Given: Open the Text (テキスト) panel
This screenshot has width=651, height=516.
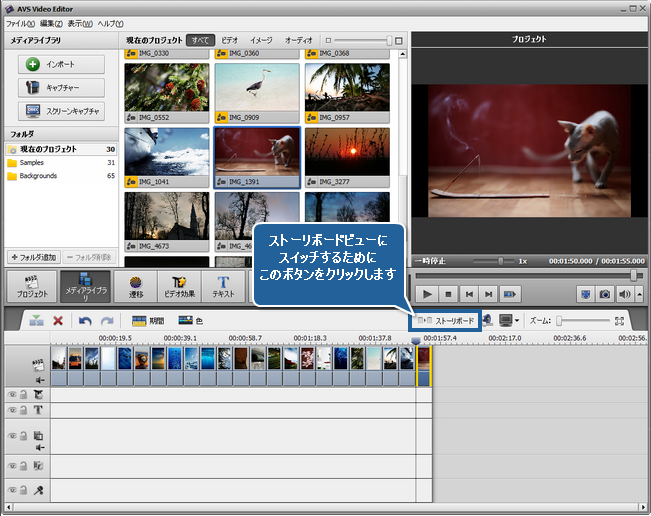Looking at the screenshot, I should coord(224,287).
